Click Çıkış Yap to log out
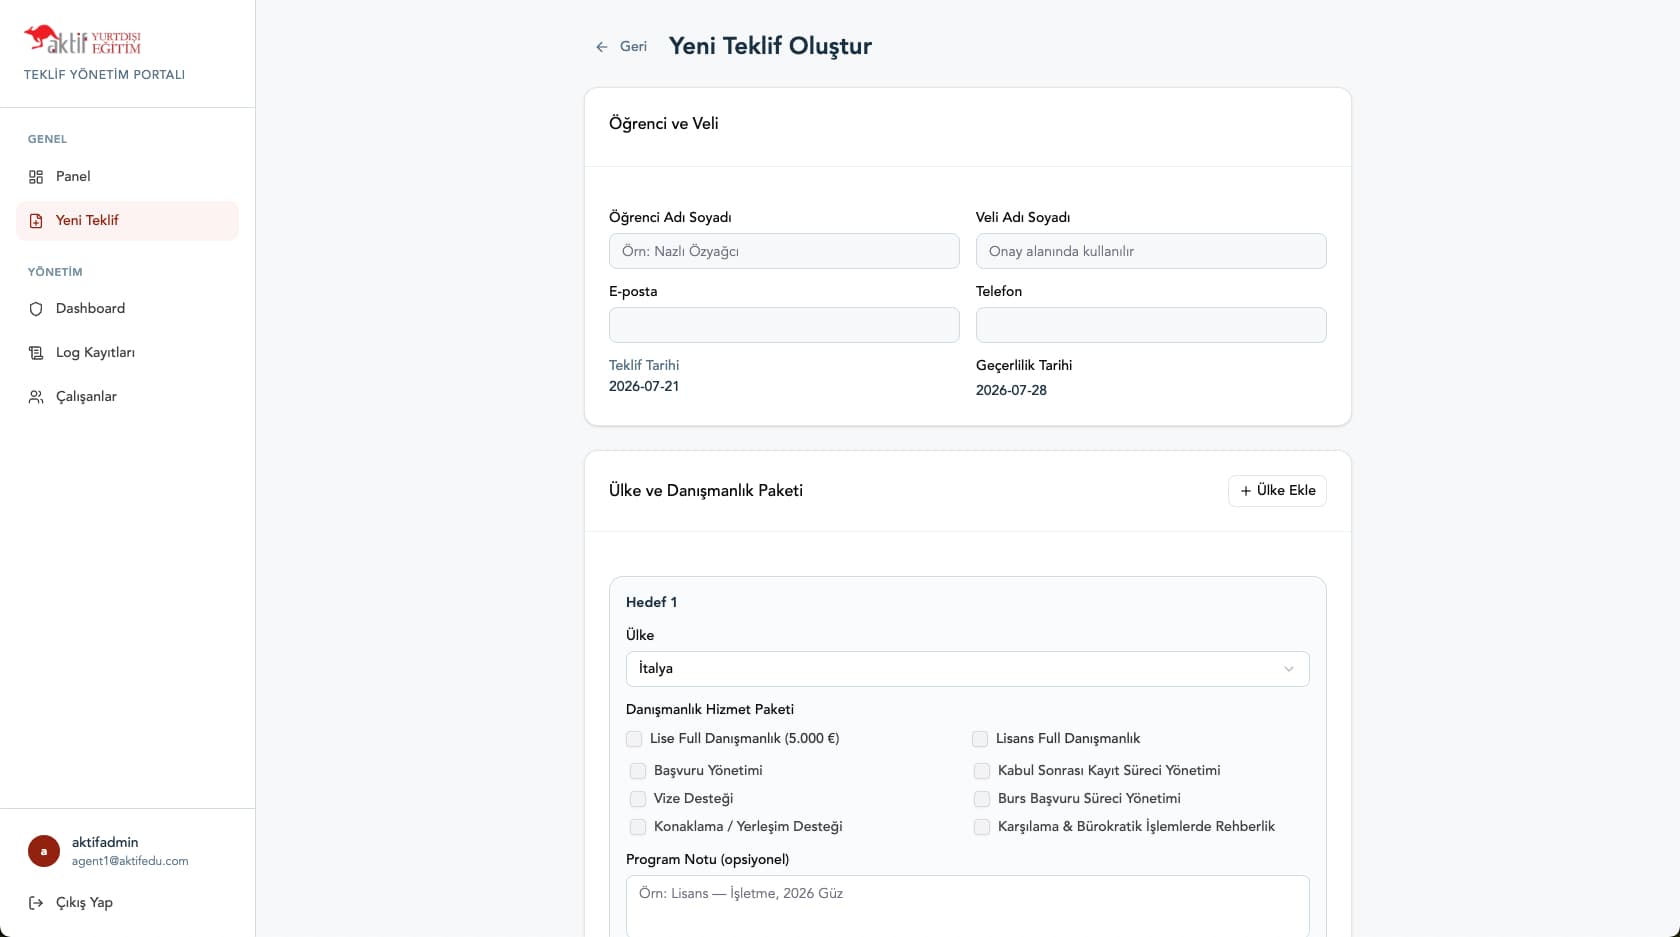The image size is (1680, 937). coord(127,903)
